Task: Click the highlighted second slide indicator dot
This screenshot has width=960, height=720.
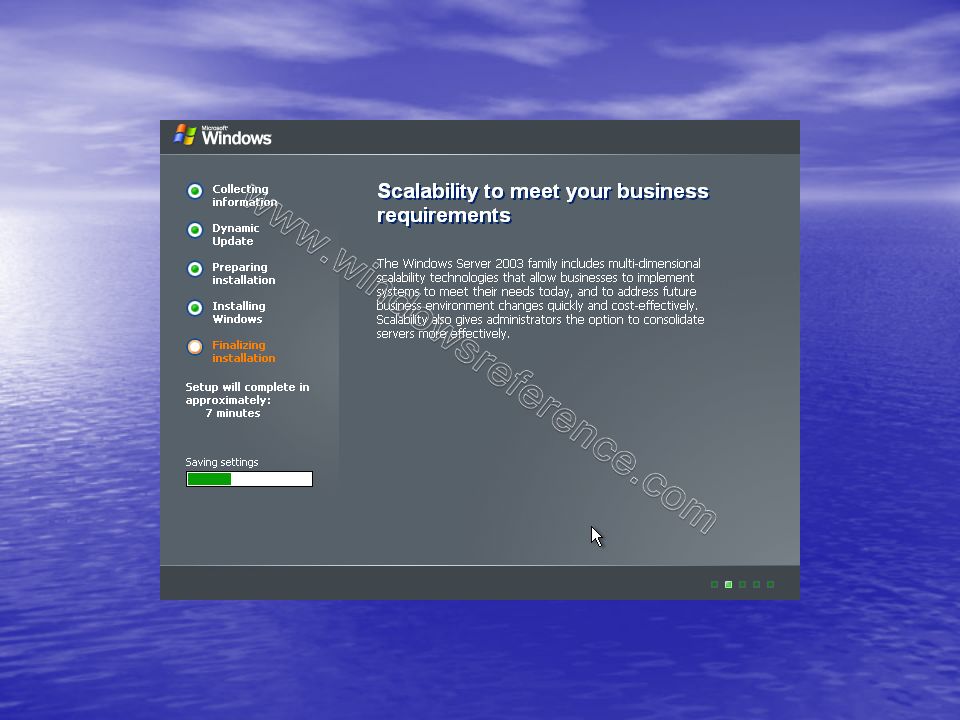Action: pos(729,585)
